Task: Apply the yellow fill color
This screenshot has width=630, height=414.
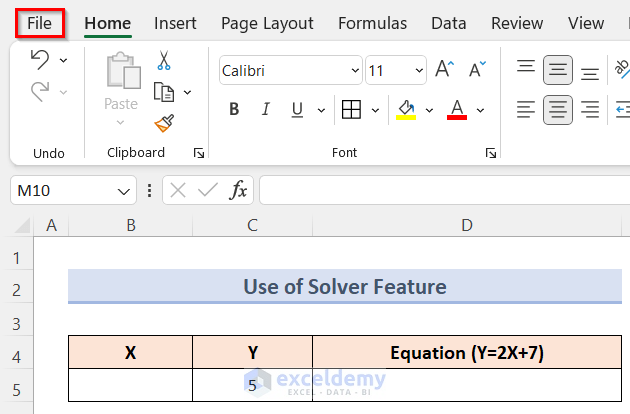Action: click(406, 109)
